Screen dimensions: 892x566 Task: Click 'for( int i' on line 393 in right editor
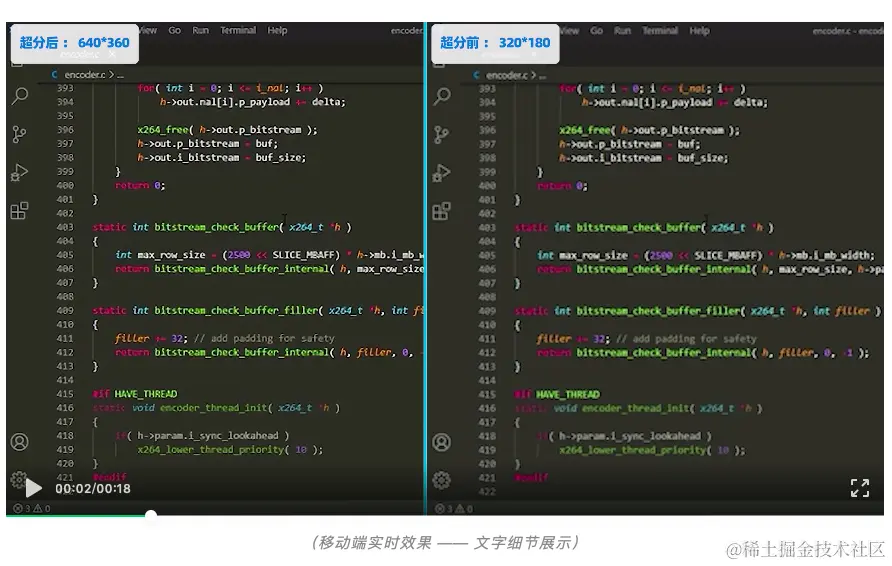(x=588, y=89)
